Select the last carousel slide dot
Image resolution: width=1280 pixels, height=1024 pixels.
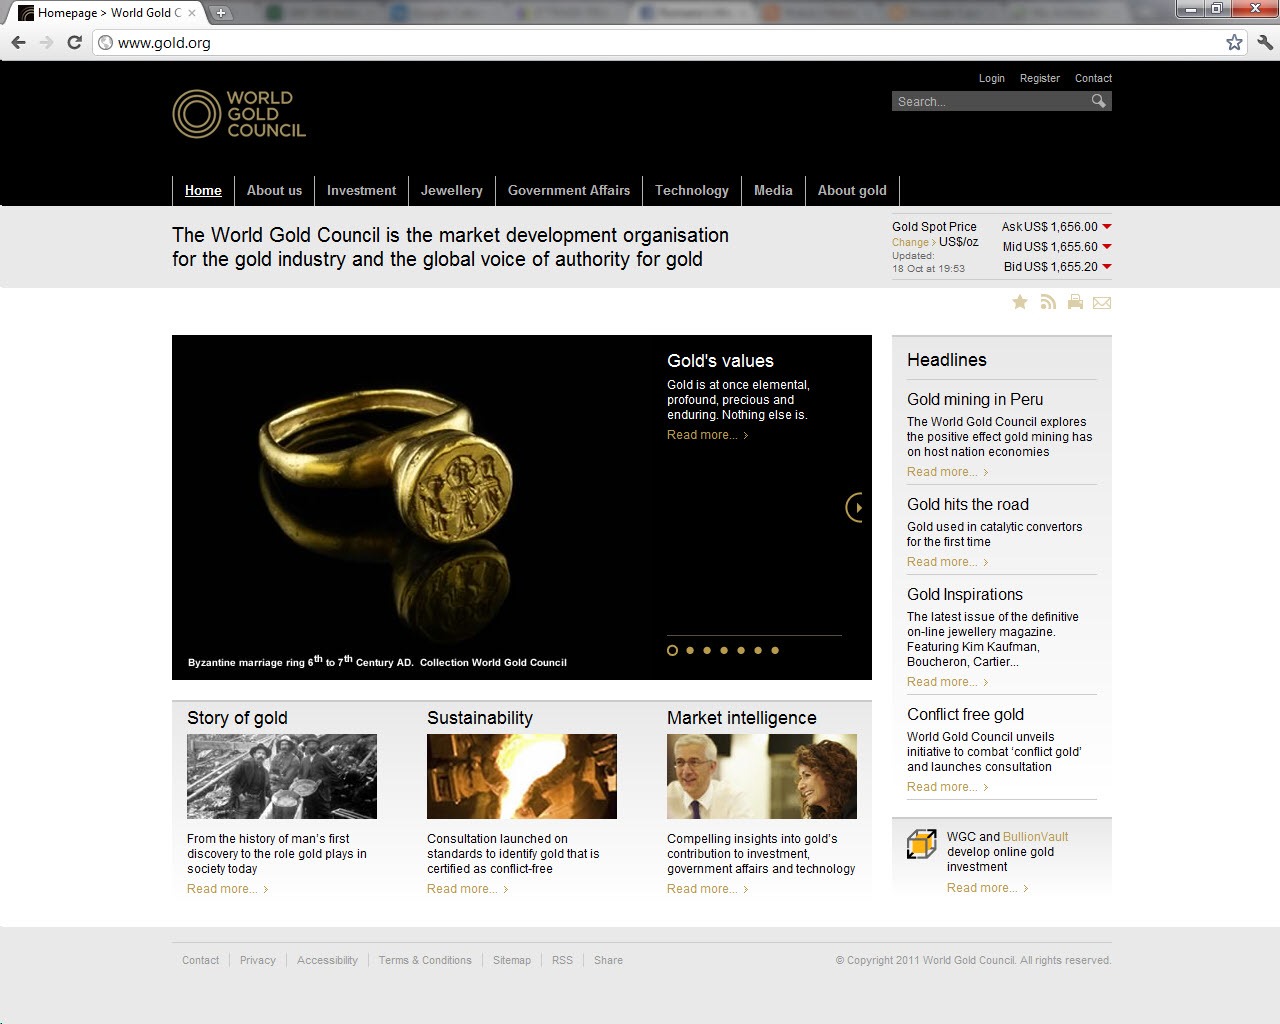[775, 650]
